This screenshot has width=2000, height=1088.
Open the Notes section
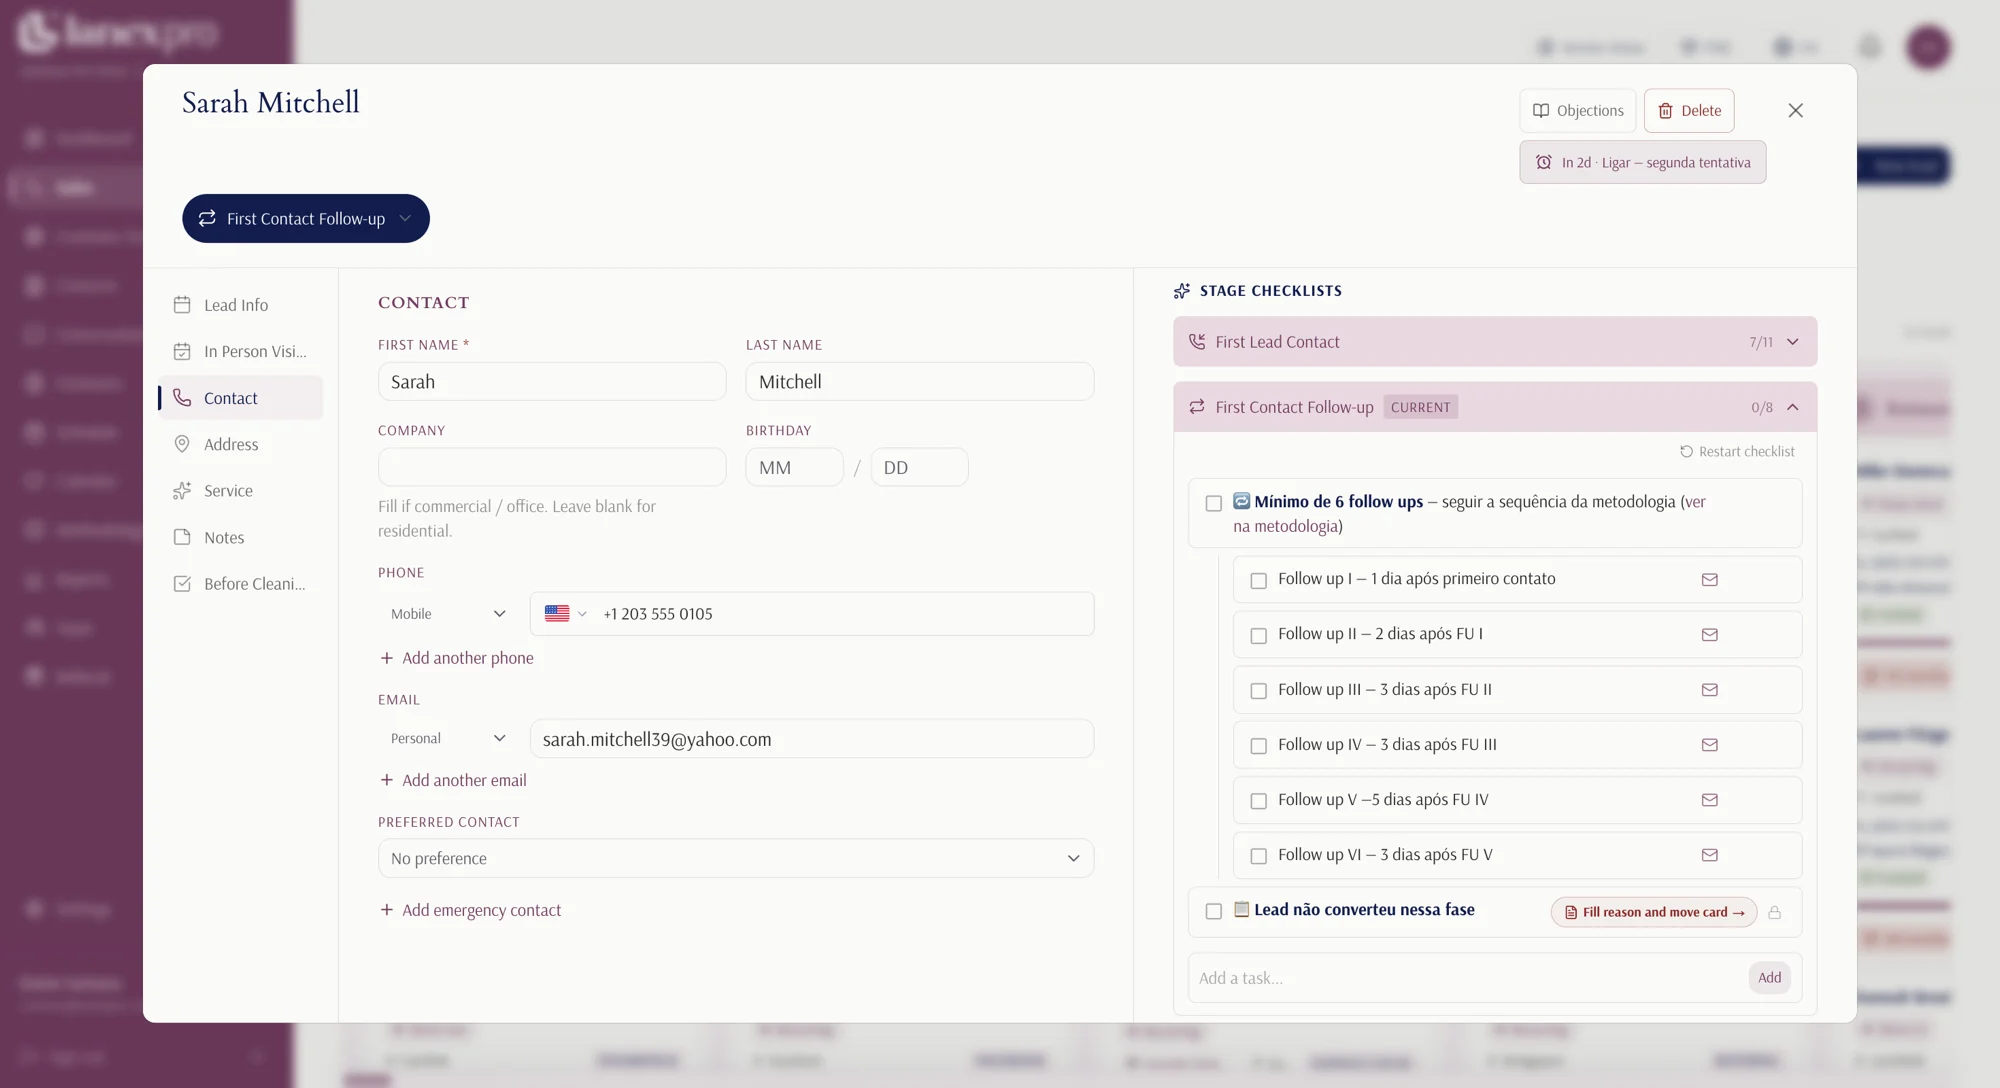[x=240, y=537]
